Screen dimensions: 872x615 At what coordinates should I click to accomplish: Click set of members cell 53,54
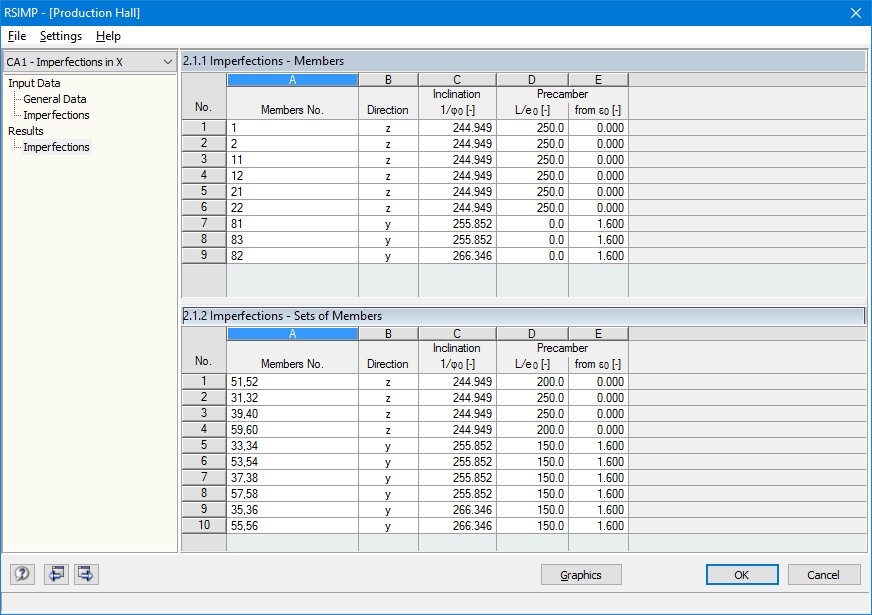(x=293, y=462)
